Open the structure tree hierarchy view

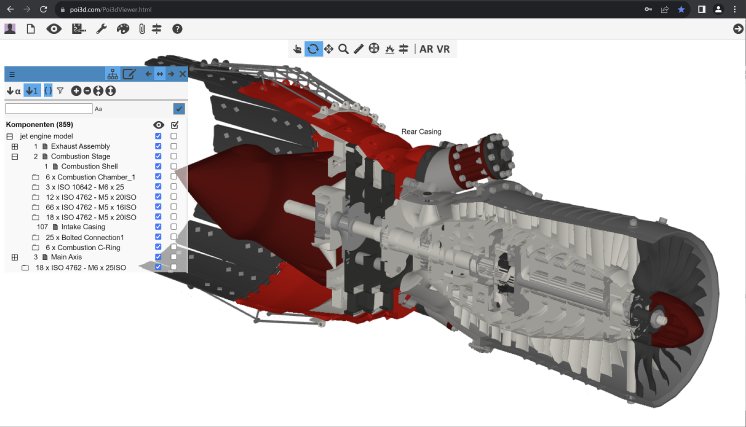click(112, 74)
